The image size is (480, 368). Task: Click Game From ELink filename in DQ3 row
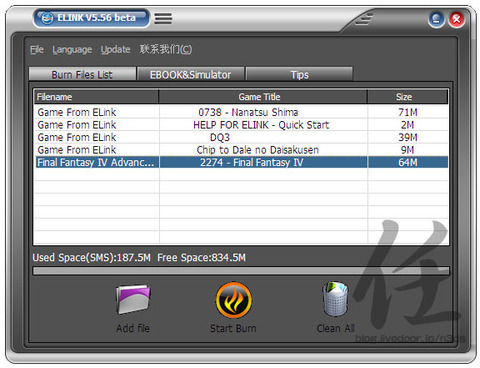coord(77,137)
